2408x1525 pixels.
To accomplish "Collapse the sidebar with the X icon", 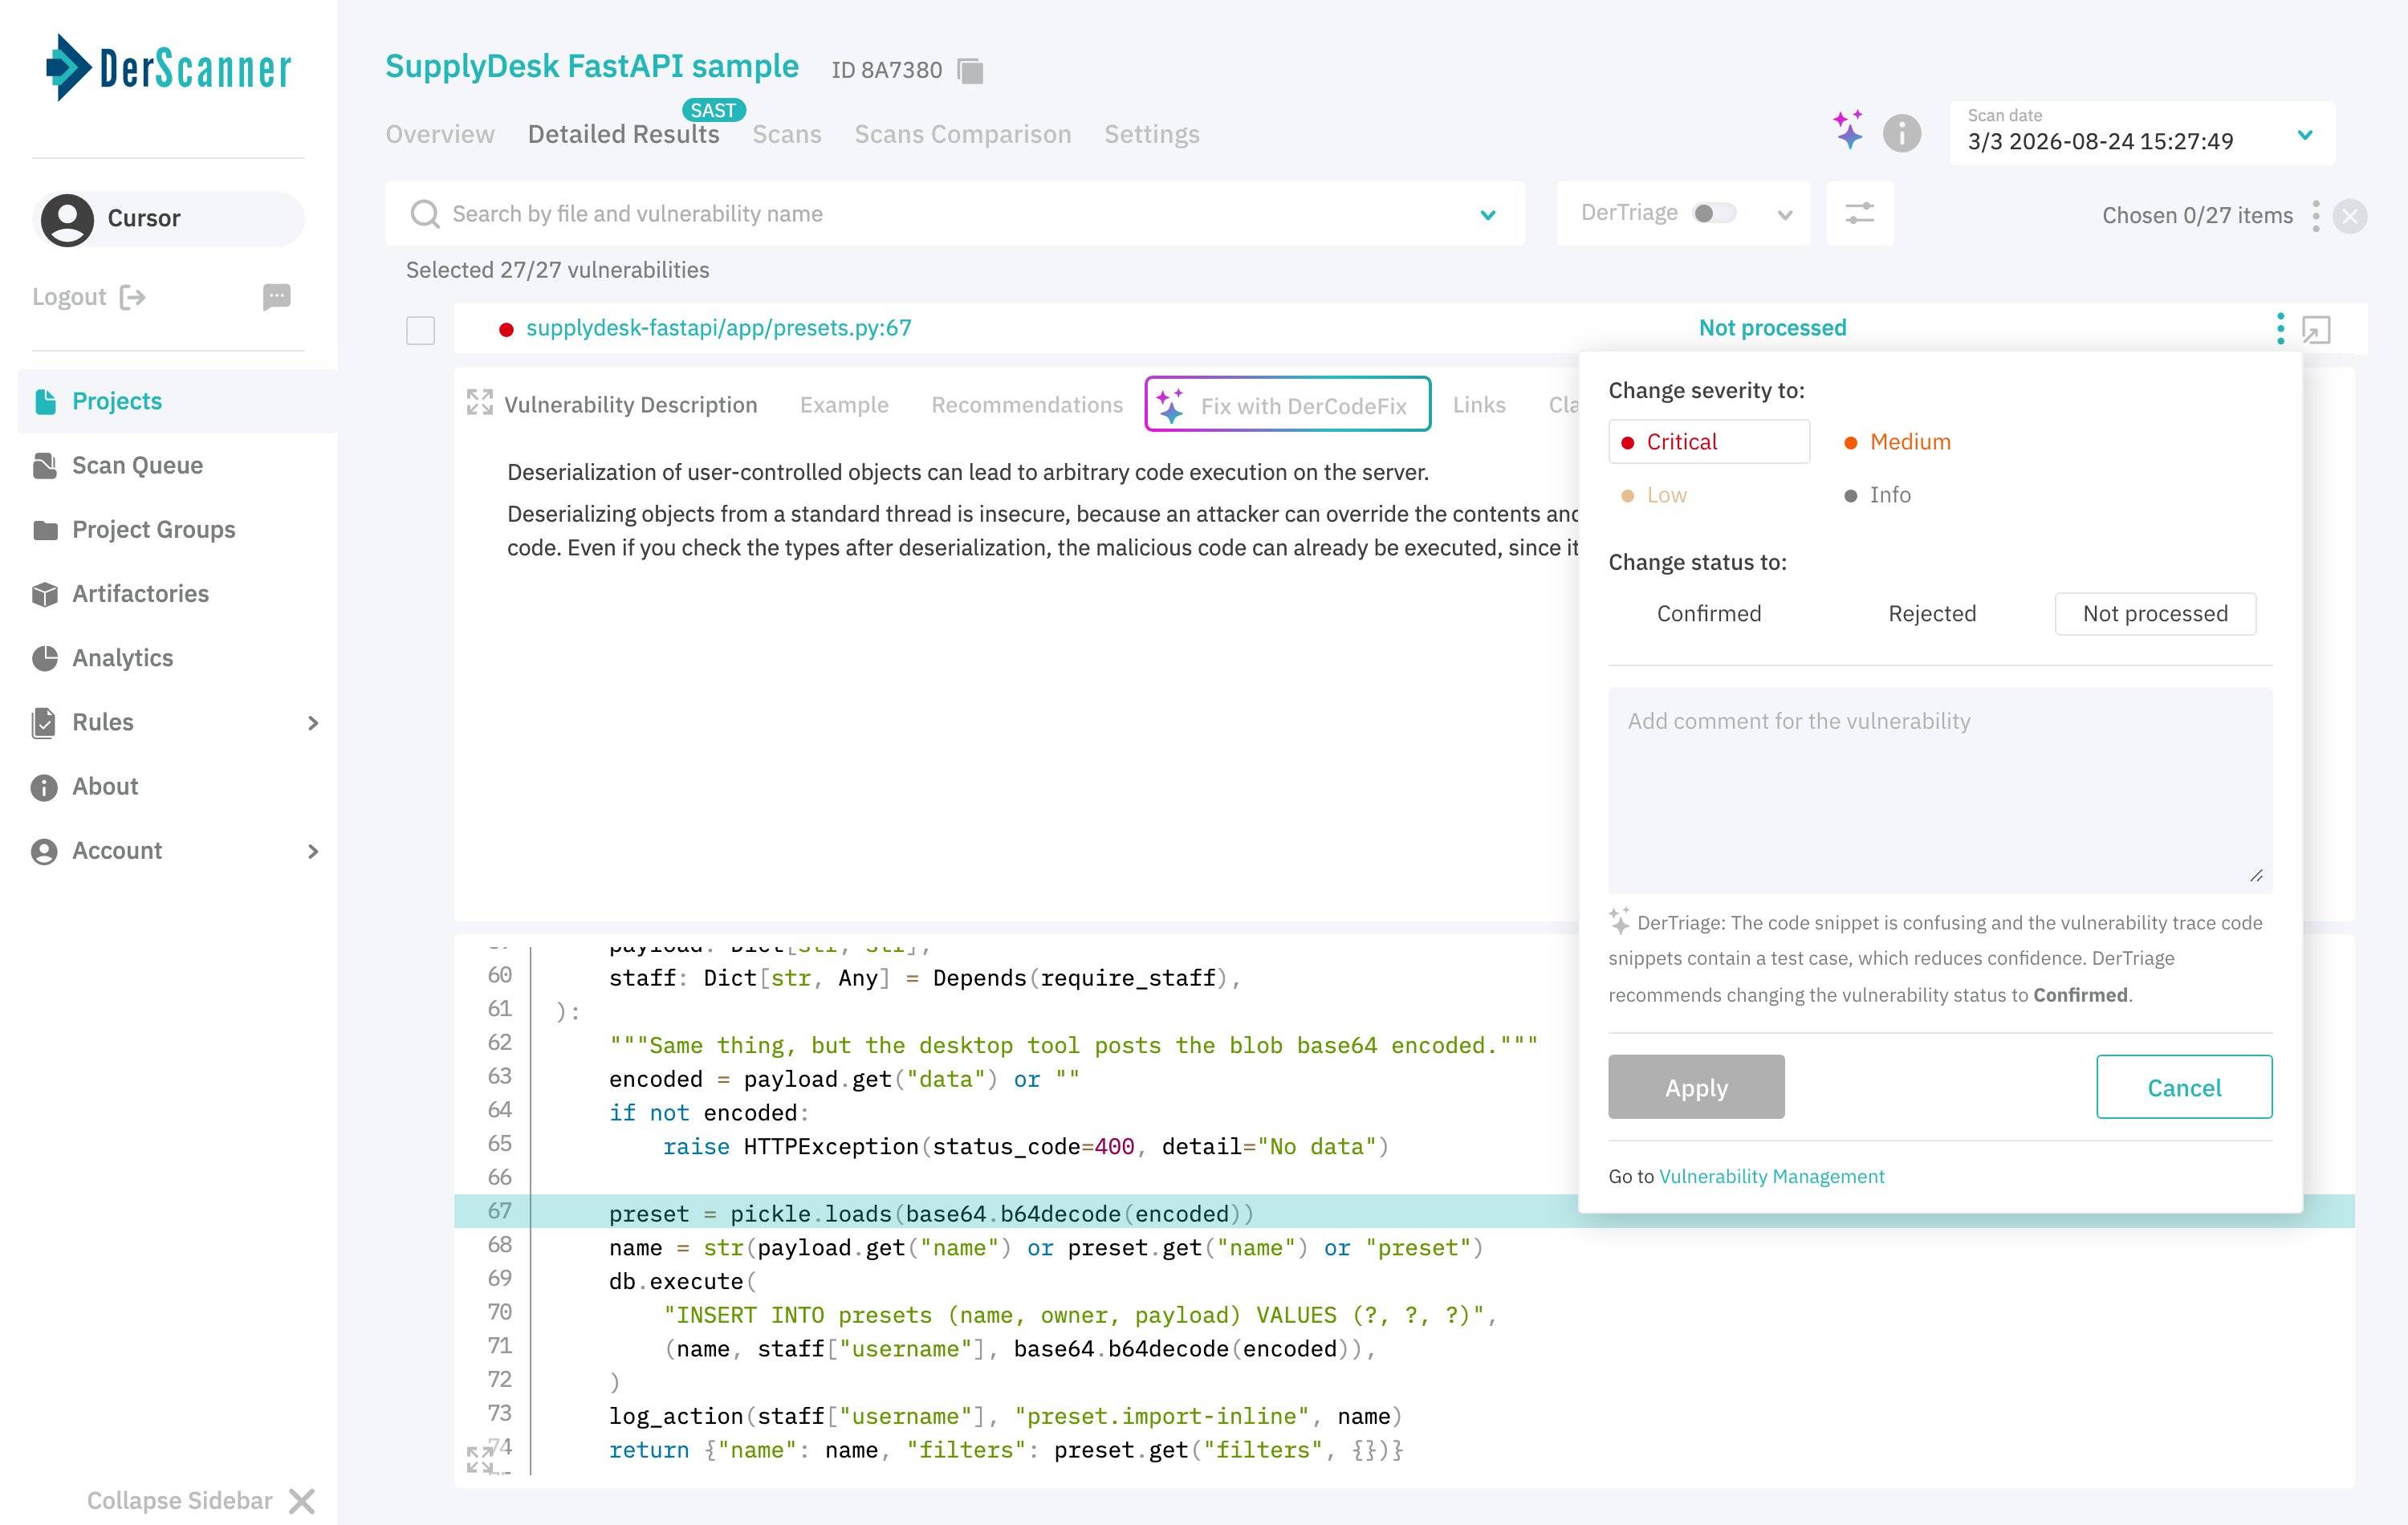I will coord(302,1500).
